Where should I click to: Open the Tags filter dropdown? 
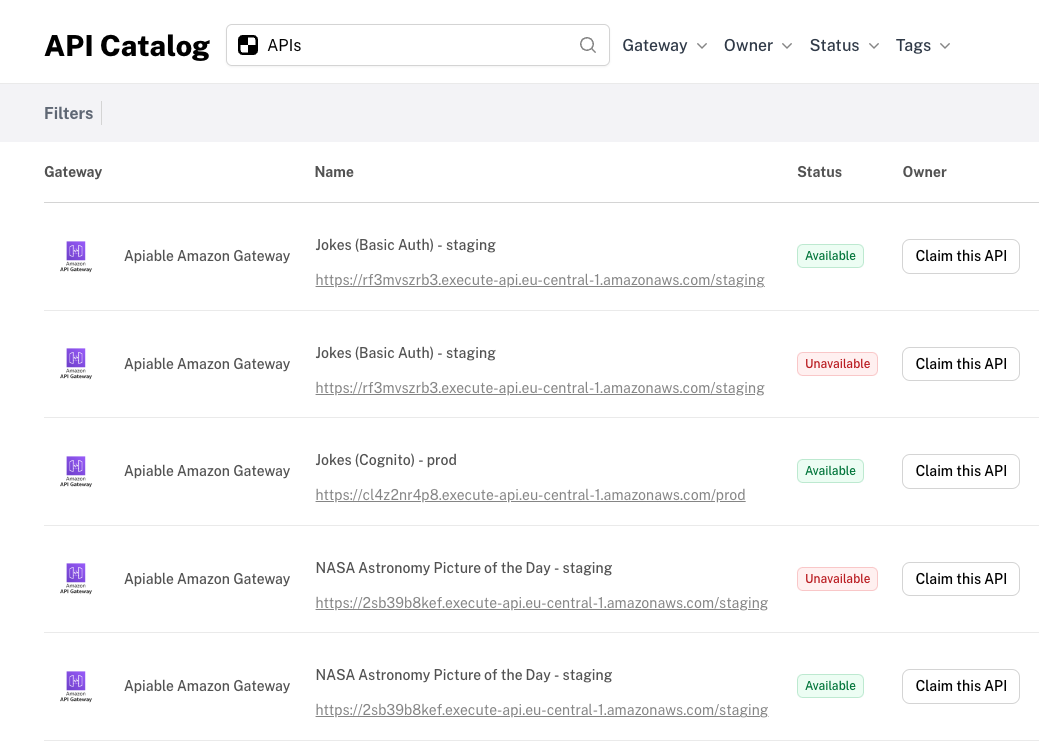pyautogui.click(x=922, y=45)
